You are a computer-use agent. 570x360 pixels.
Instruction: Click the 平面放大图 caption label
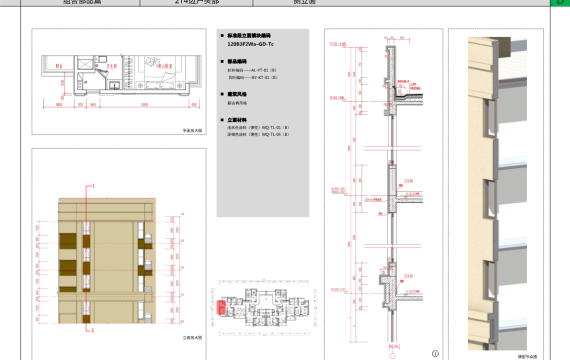click(192, 131)
